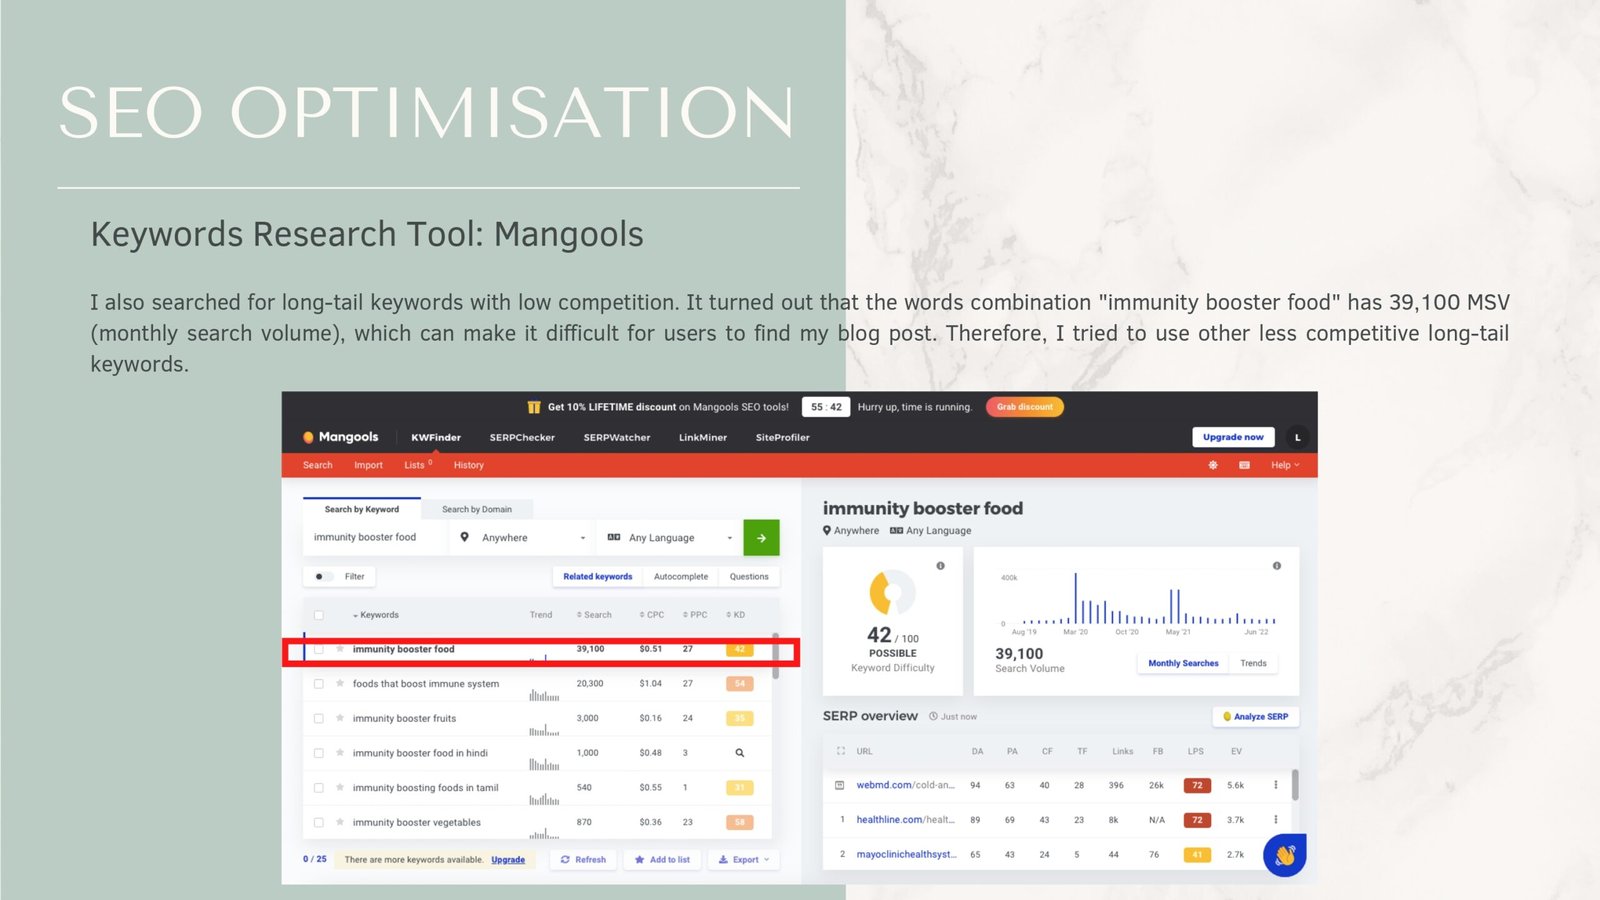Image resolution: width=1600 pixels, height=900 pixels.
Task: Show the Trends chart tab
Action: (x=1253, y=663)
